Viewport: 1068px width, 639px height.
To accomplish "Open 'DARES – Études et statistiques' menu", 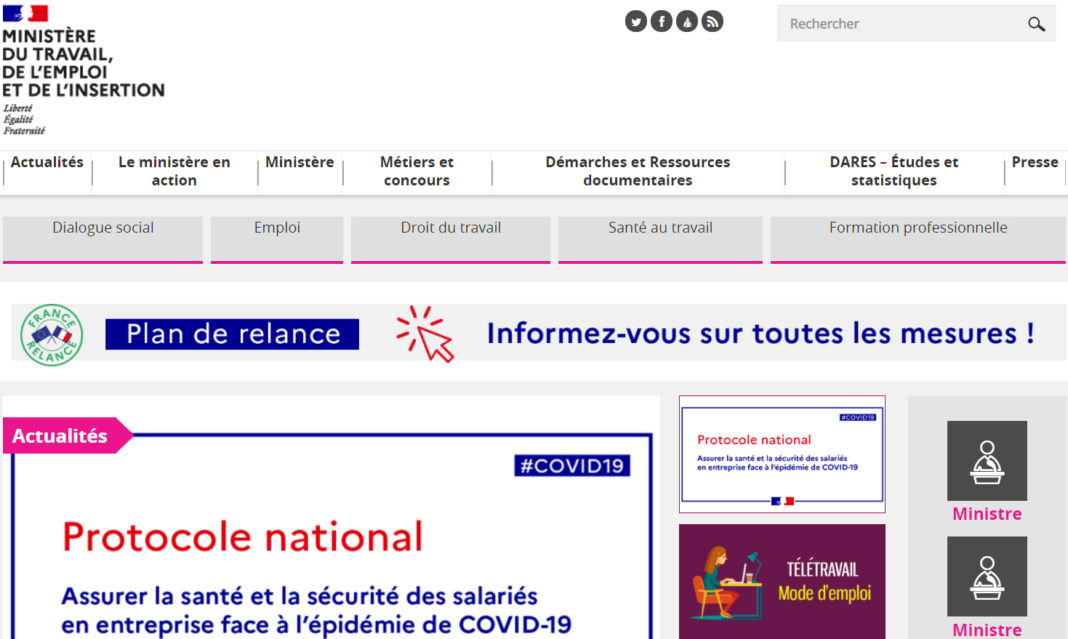I will (x=894, y=171).
